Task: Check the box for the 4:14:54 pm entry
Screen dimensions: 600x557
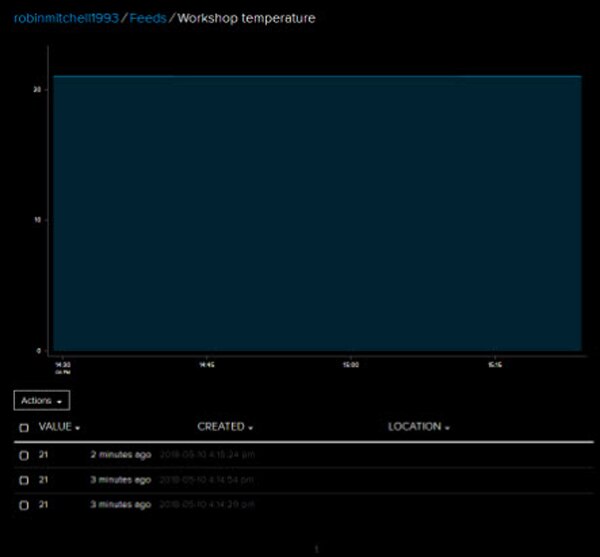Action: pyautogui.click(x=24, y=480)
